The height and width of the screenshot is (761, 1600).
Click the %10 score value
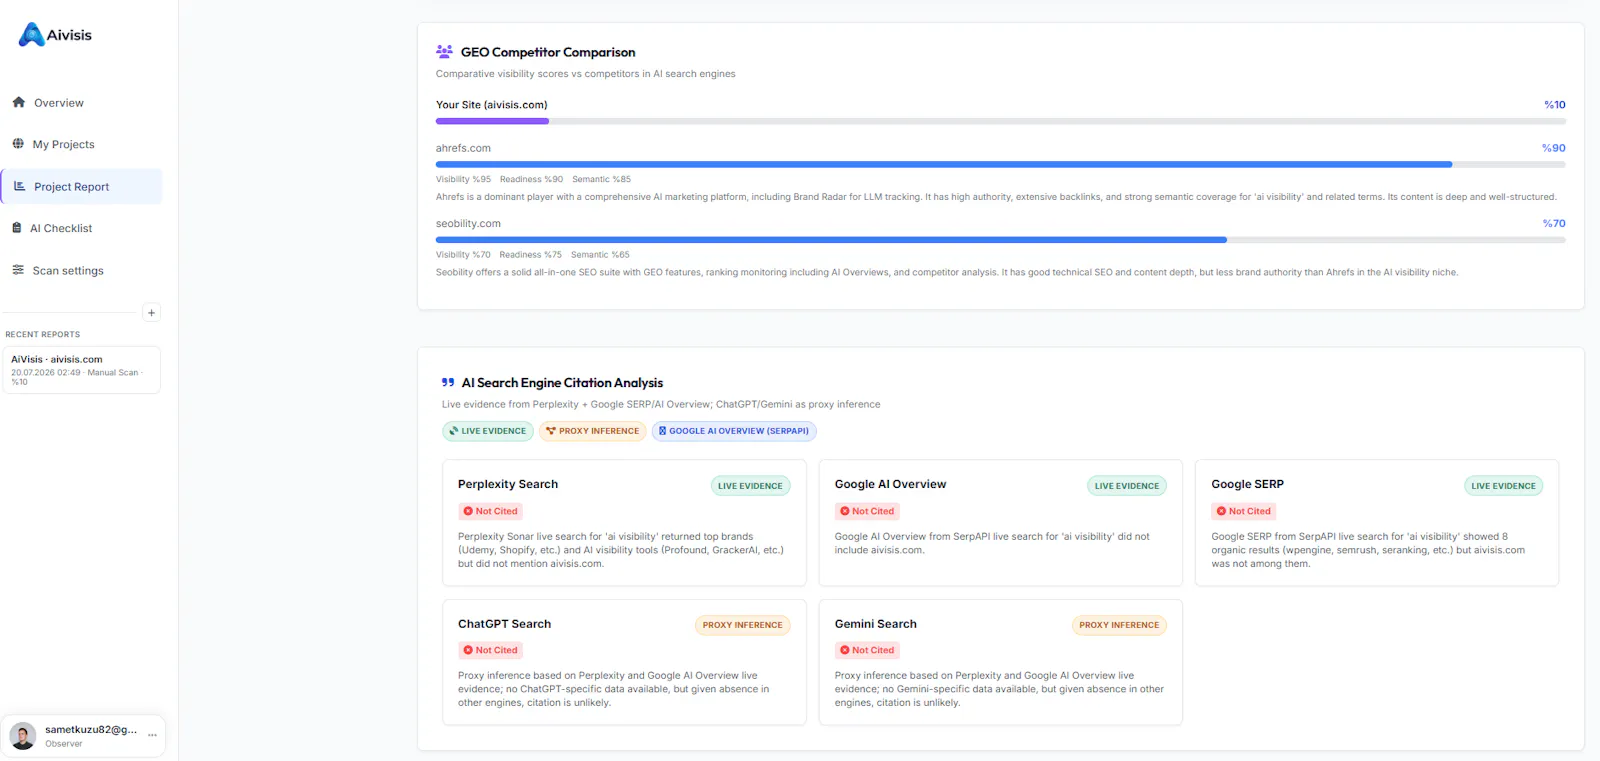tap(1555, 105)
